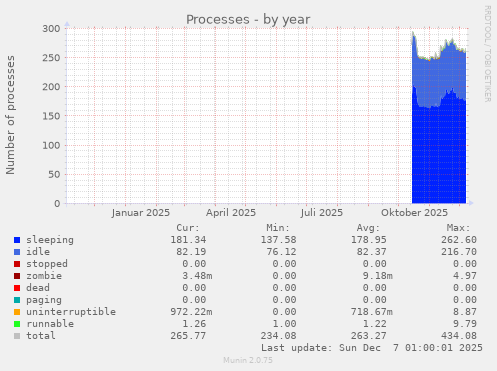The width and height of the screenshot is (497, 371).
Task: Click the uninterruptible legend color swatch
Action: pyautogui.click(x=17, y=312)
